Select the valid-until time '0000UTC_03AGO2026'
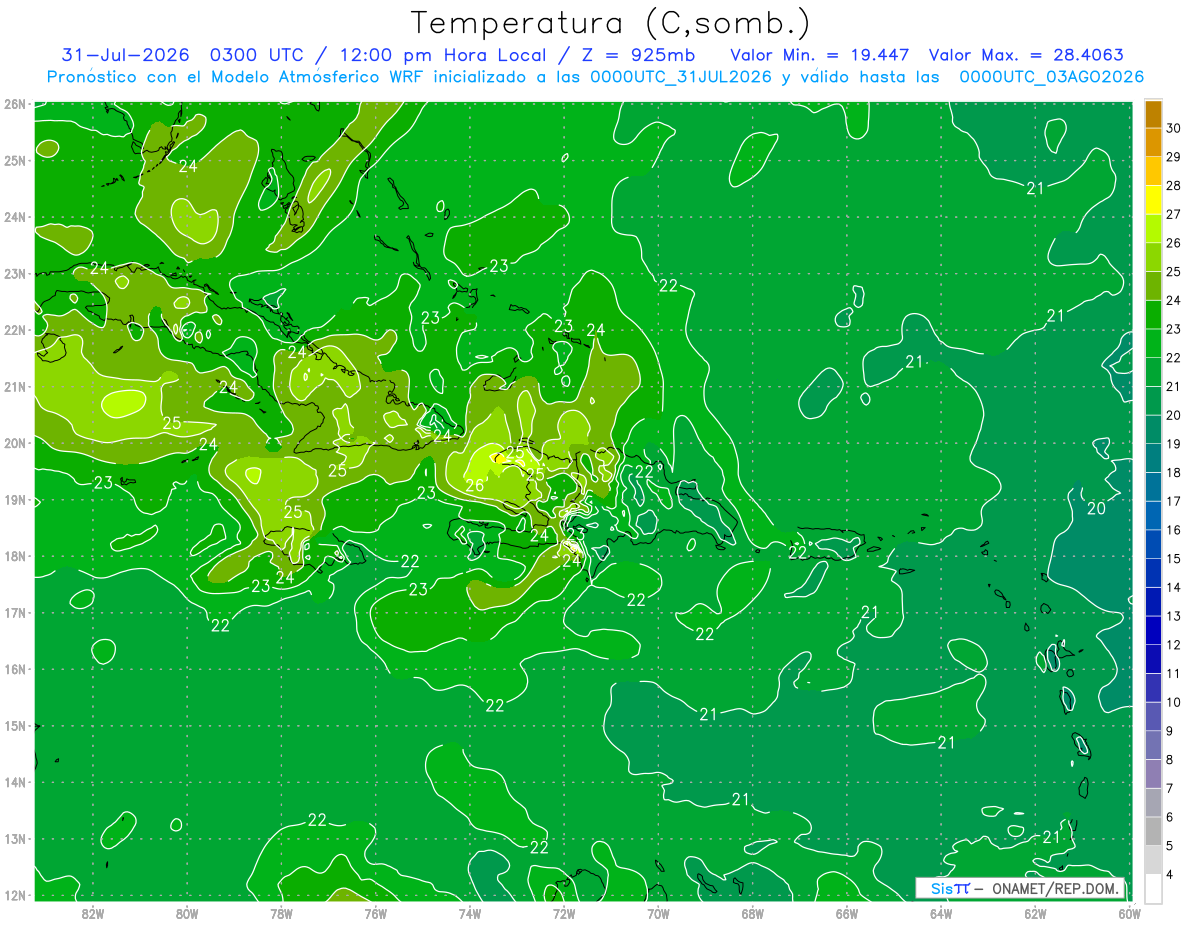This screenshot has height=927, width=1200. click(1052, 77)
